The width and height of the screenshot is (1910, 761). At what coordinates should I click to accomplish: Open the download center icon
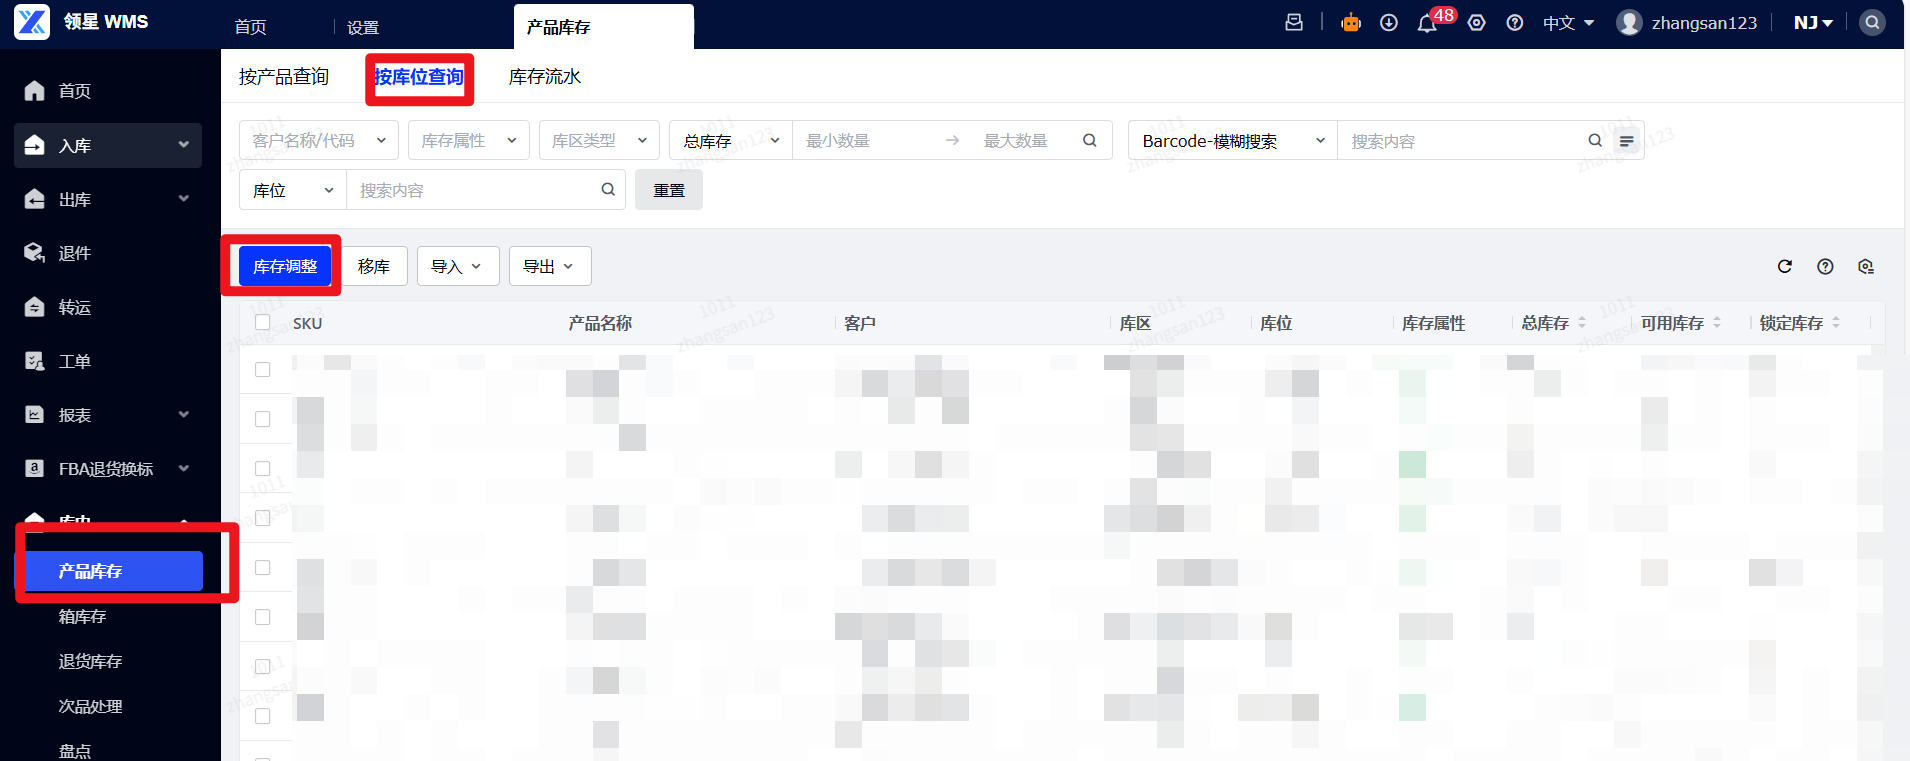pos(1389,22)
